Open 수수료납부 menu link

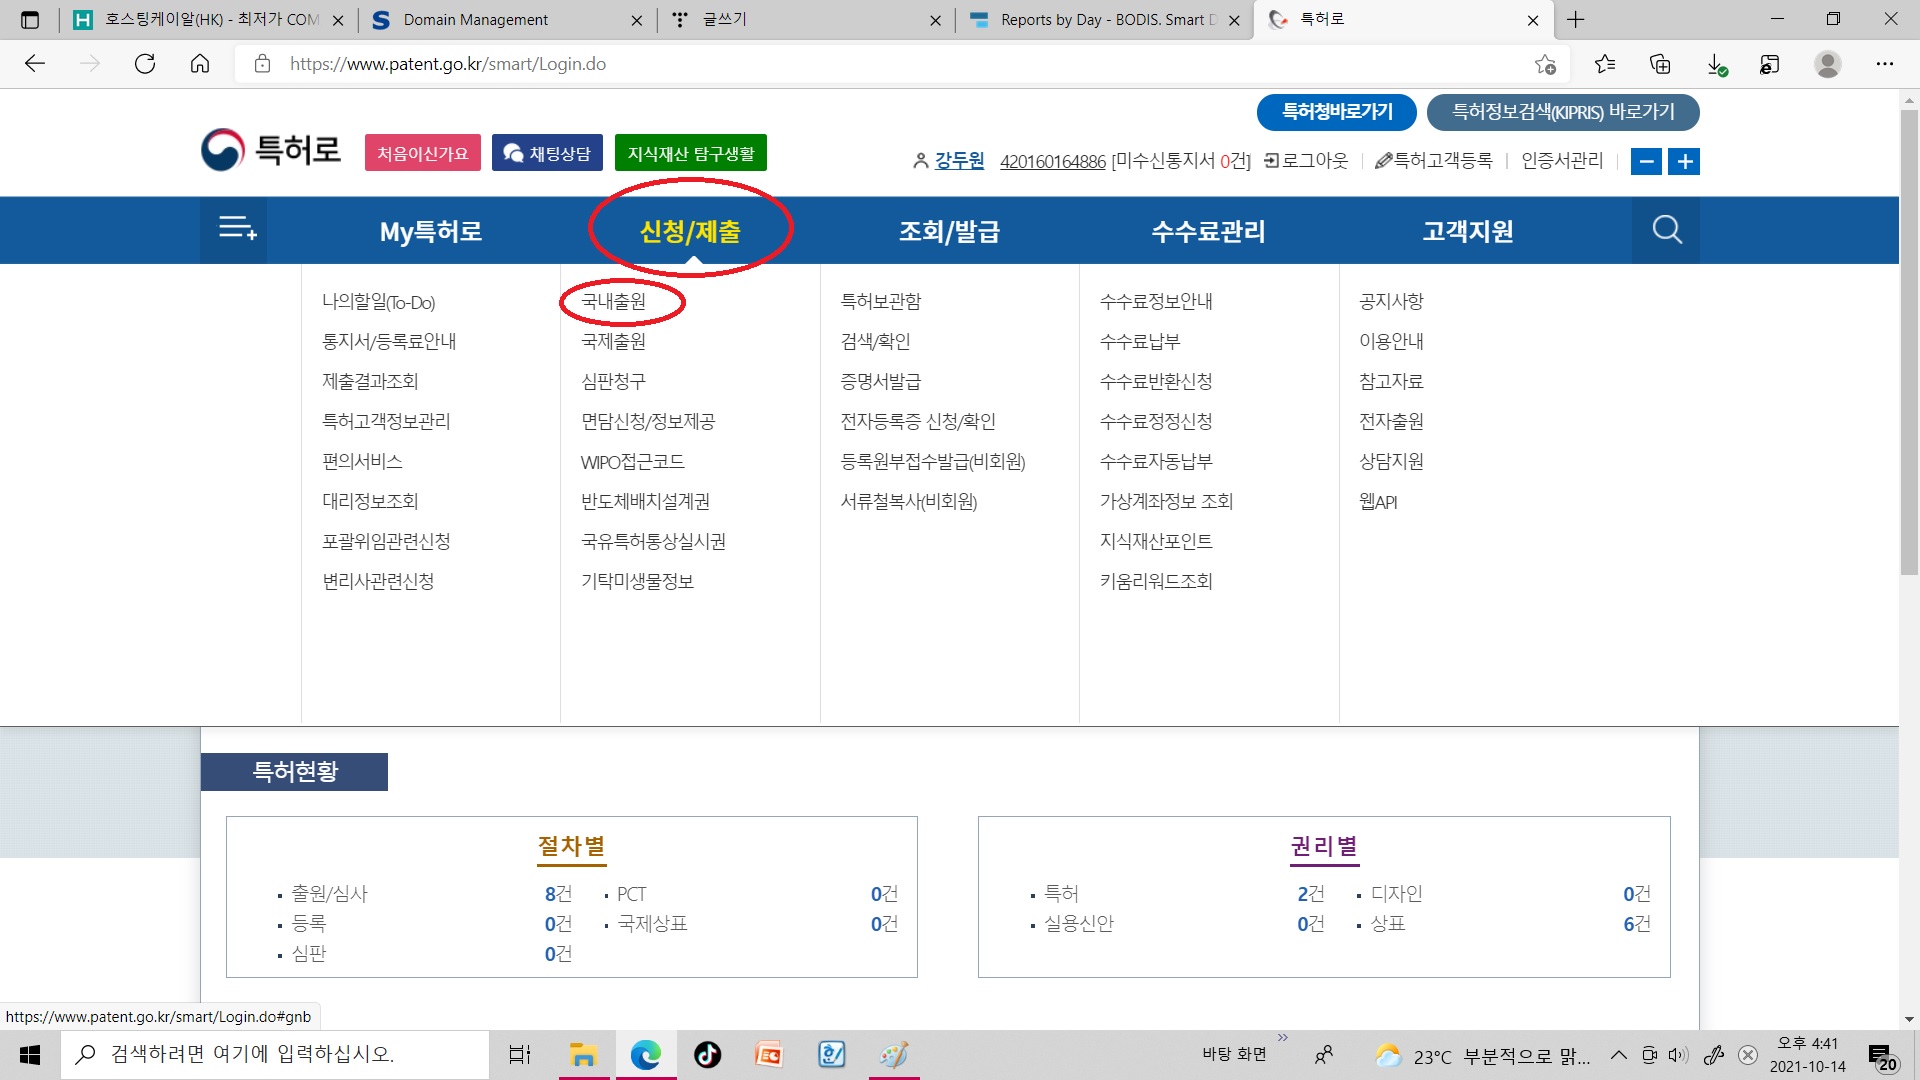pyautogui.click(x=1140, y=341)
